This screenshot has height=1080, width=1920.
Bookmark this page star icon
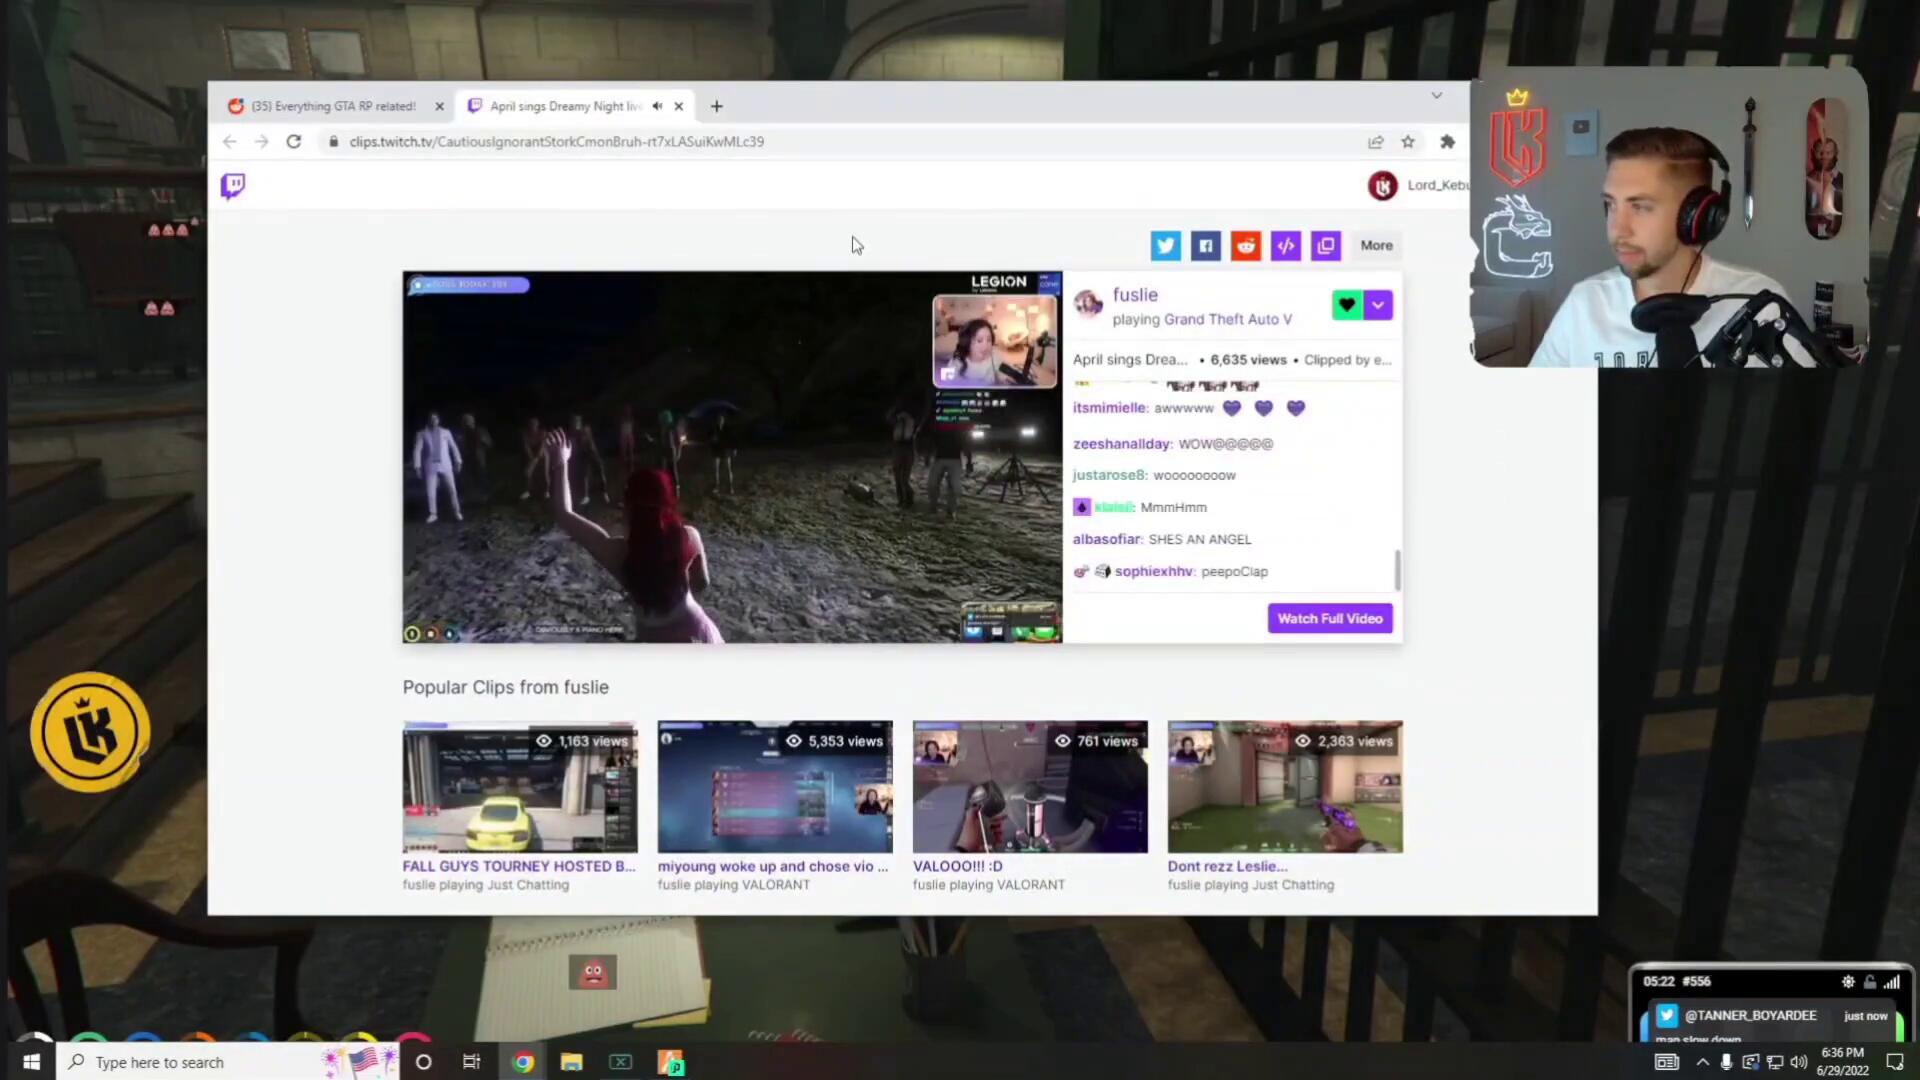(1408, 142)
